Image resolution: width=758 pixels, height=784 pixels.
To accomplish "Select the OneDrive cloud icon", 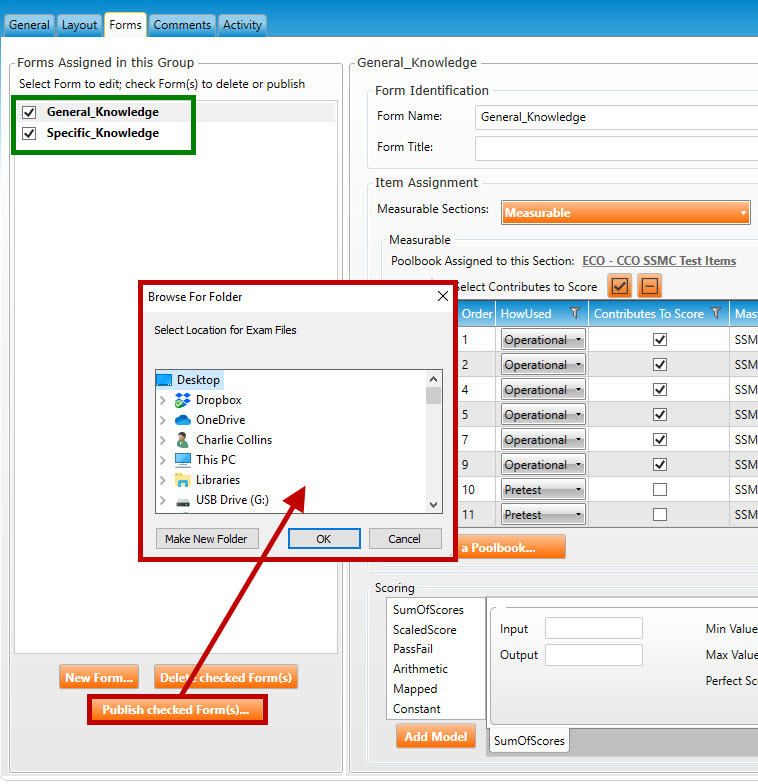I will pos(183,420).
